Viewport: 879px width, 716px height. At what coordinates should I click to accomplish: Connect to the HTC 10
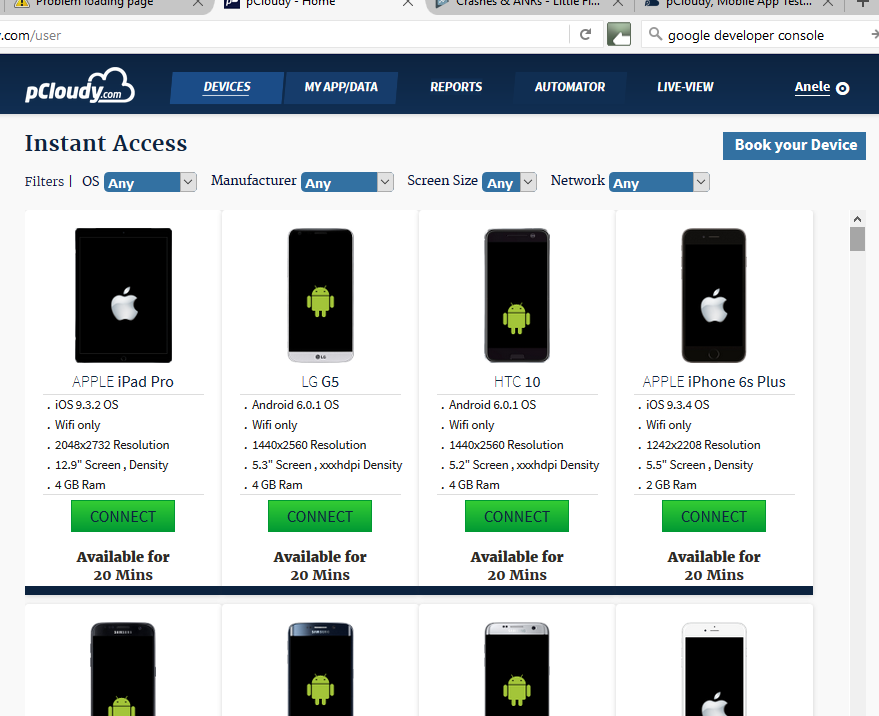coord(517,516)
